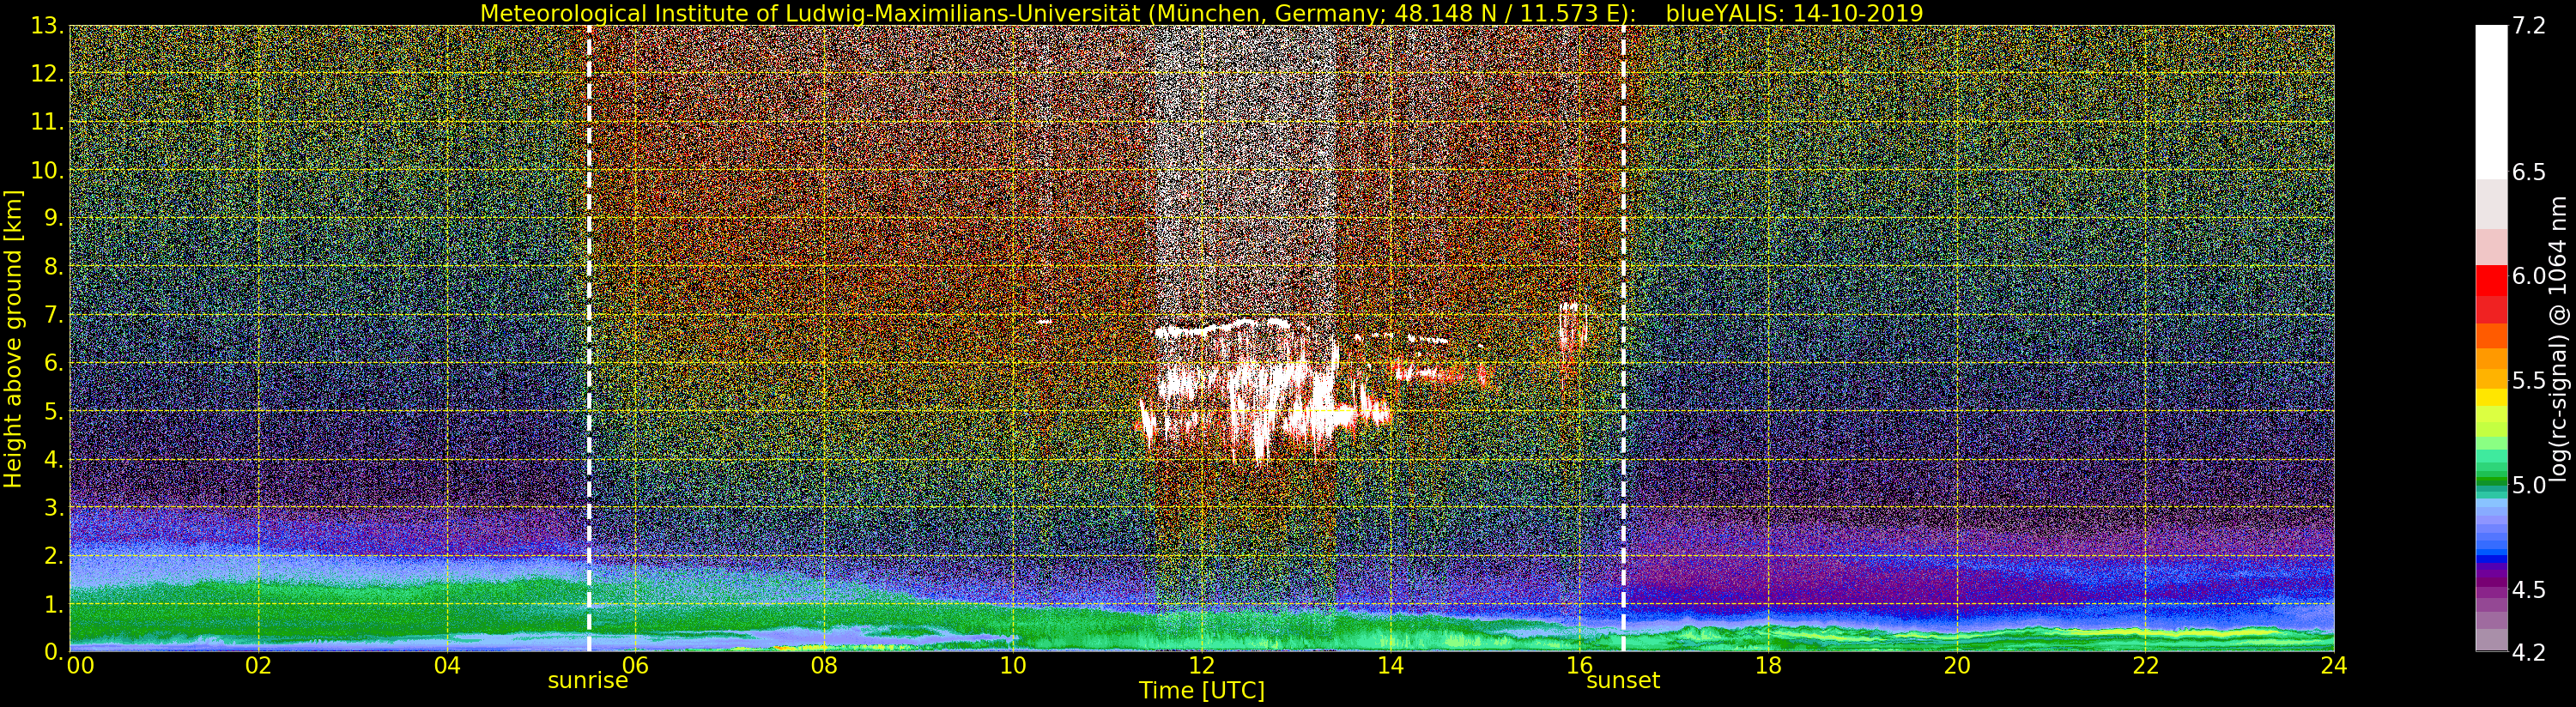The image size is (2576, 707).
Task: Click the 'sunrise' label below the axis
Action: click(588, 681)
